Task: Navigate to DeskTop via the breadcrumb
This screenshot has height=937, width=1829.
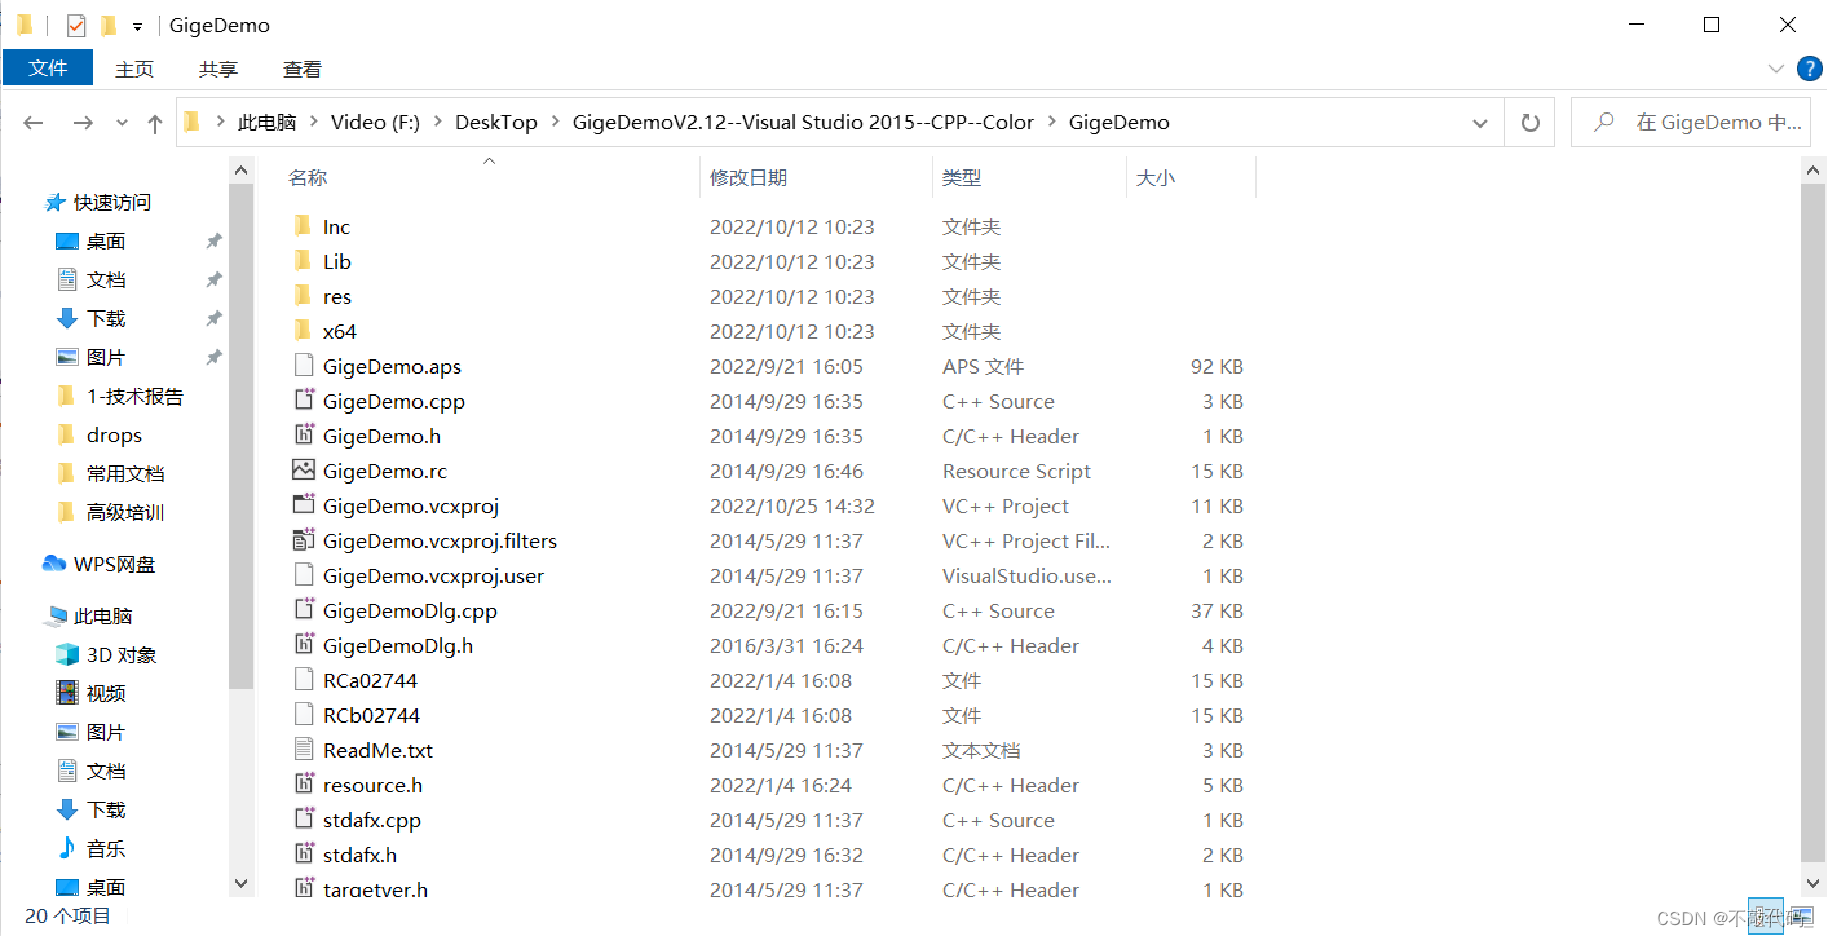Action: pyautogui.click(x=496, y=122)
